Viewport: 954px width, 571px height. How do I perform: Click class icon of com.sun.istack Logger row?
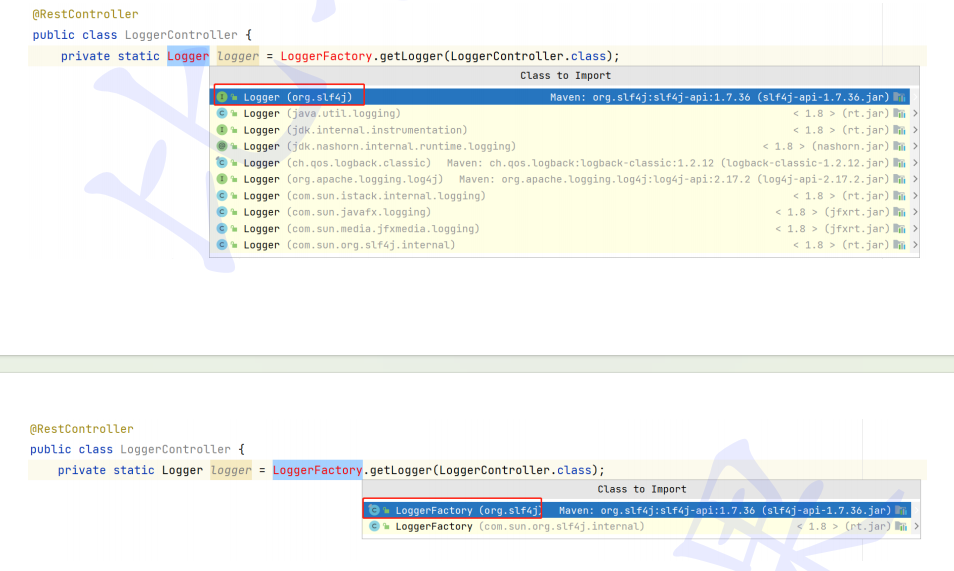[x=222, y=195]
